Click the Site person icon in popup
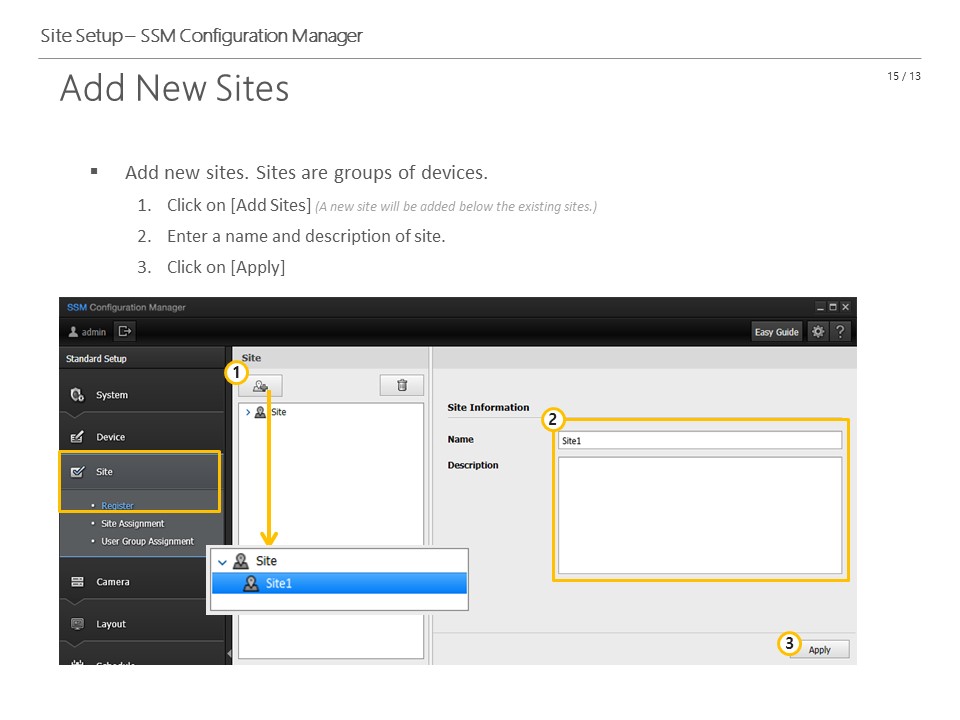The width and height of the screenshot is (960, 720). coord(241,561)
